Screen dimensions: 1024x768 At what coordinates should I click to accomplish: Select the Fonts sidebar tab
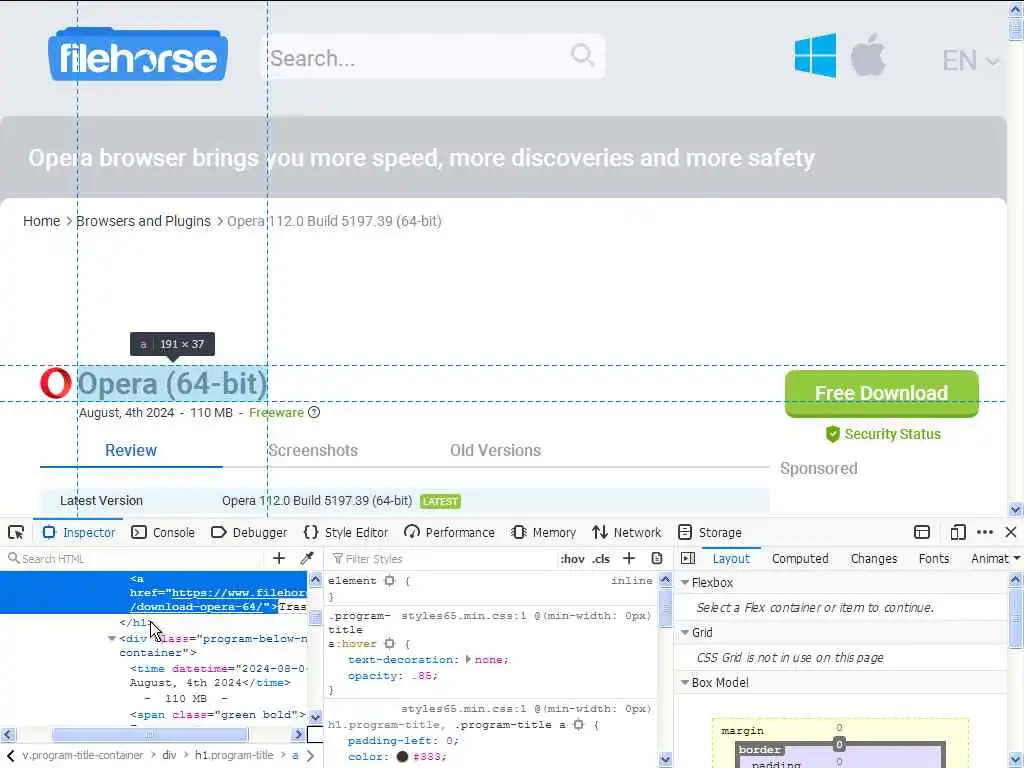[934, 558]
